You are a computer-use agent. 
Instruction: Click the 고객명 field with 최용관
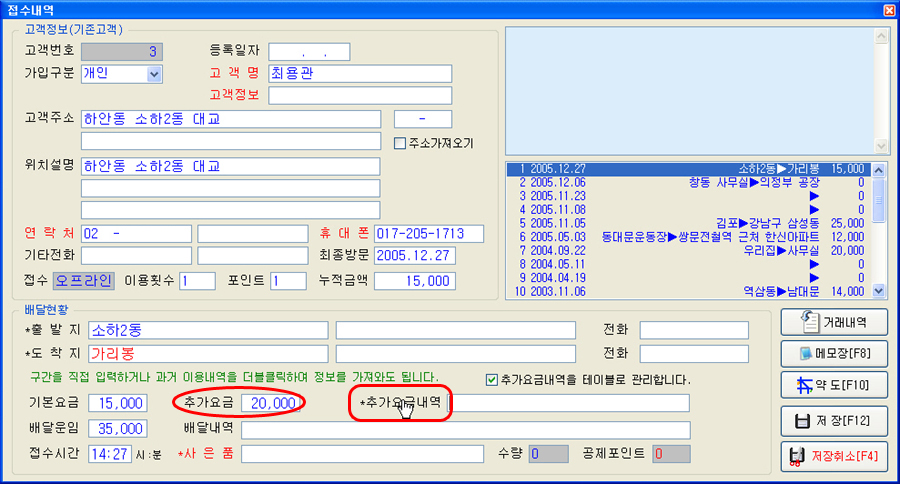pyautogui.click(x=360, y=73)
